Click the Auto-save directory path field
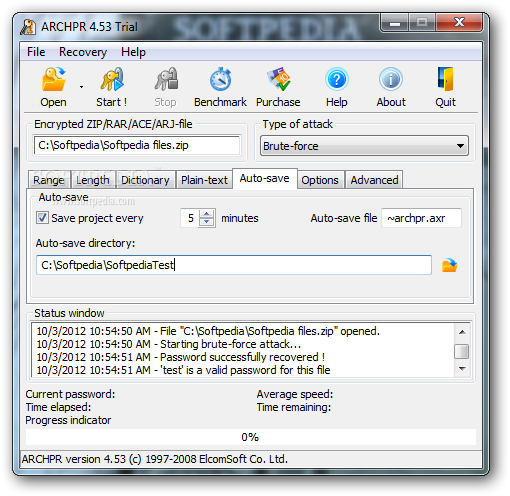This screenshot has width=510, height=496. click(234, 265)
